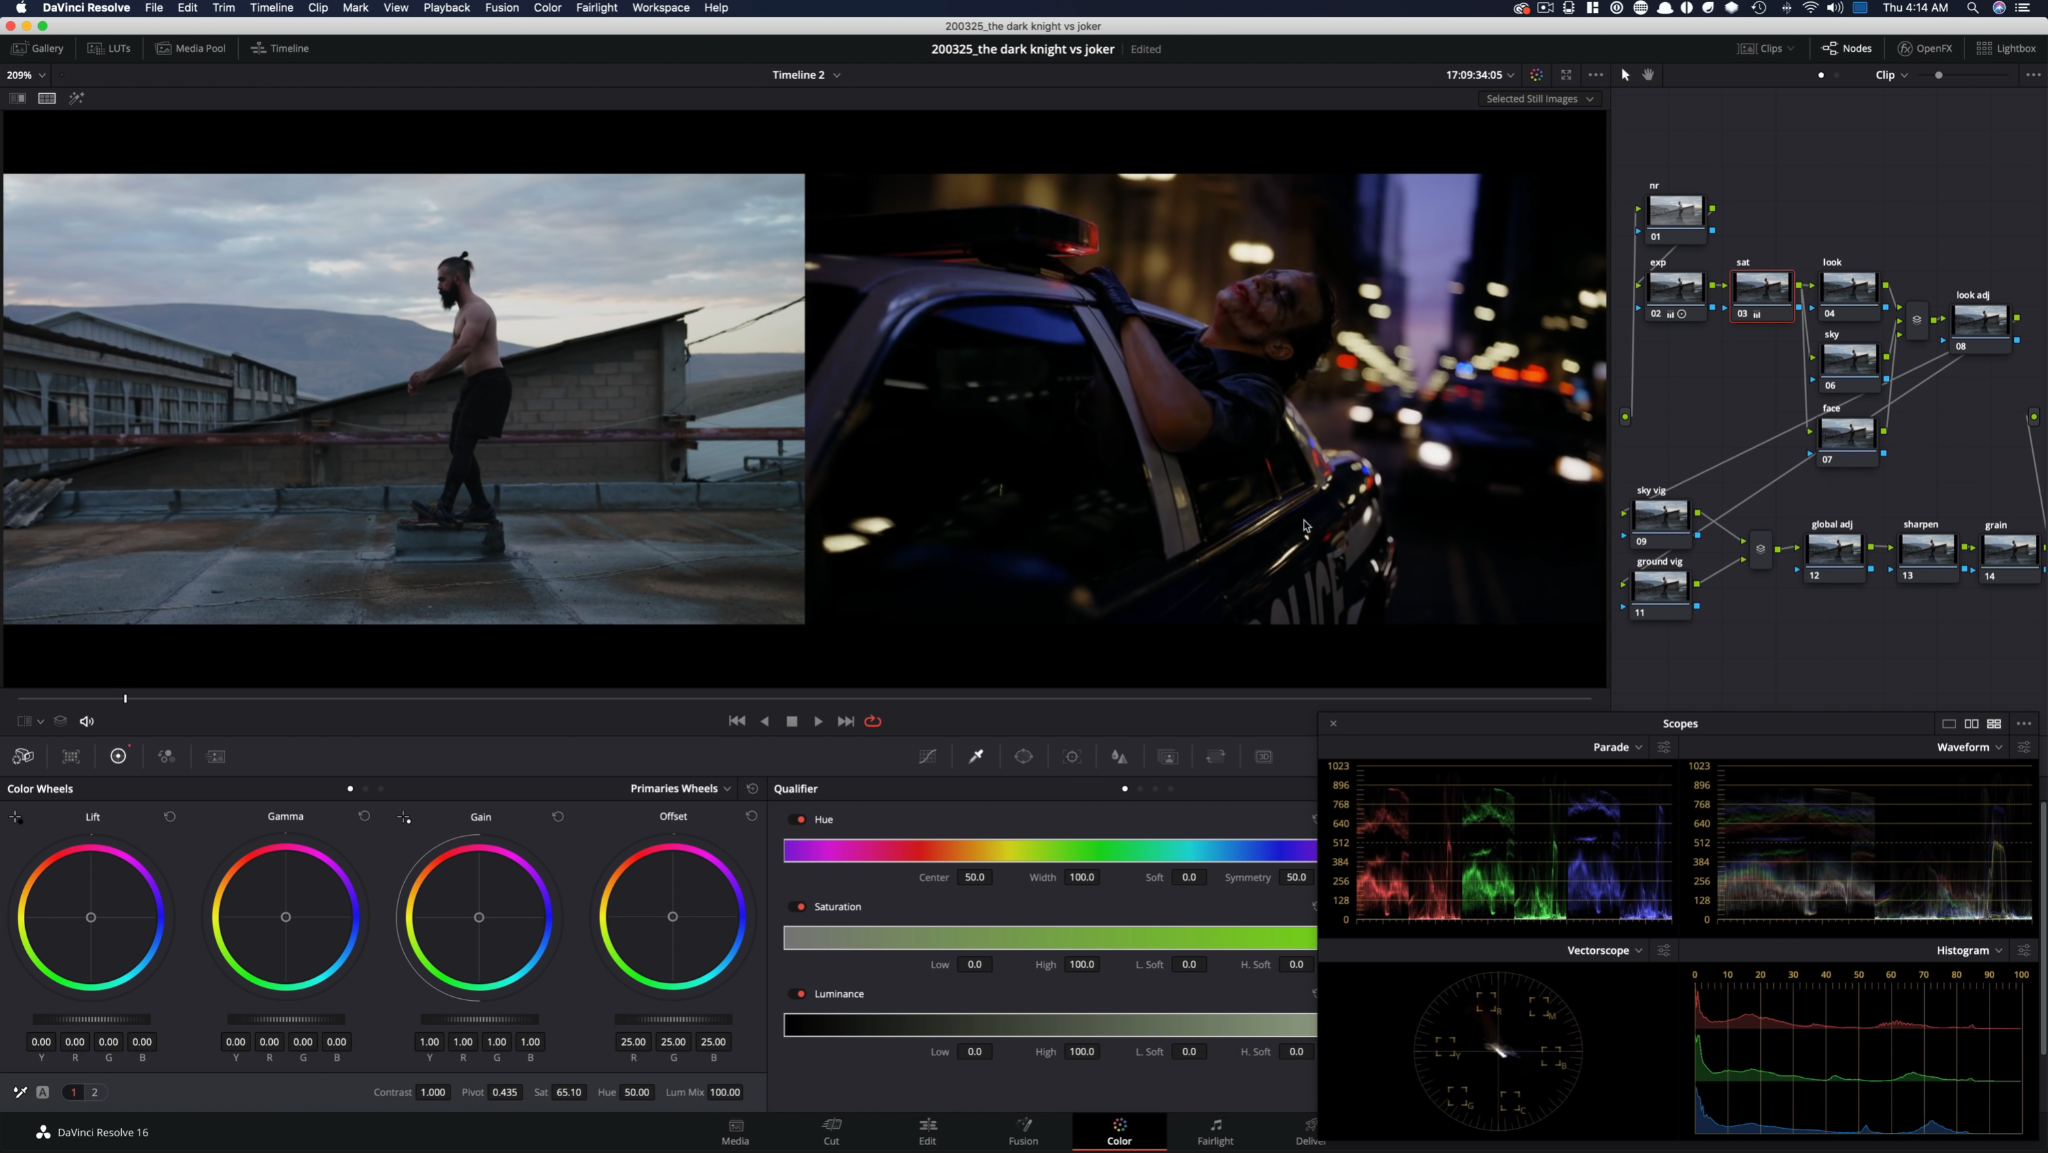
Task: Open the Selected Still Images dropdown
Action: tap(1539, 99)
